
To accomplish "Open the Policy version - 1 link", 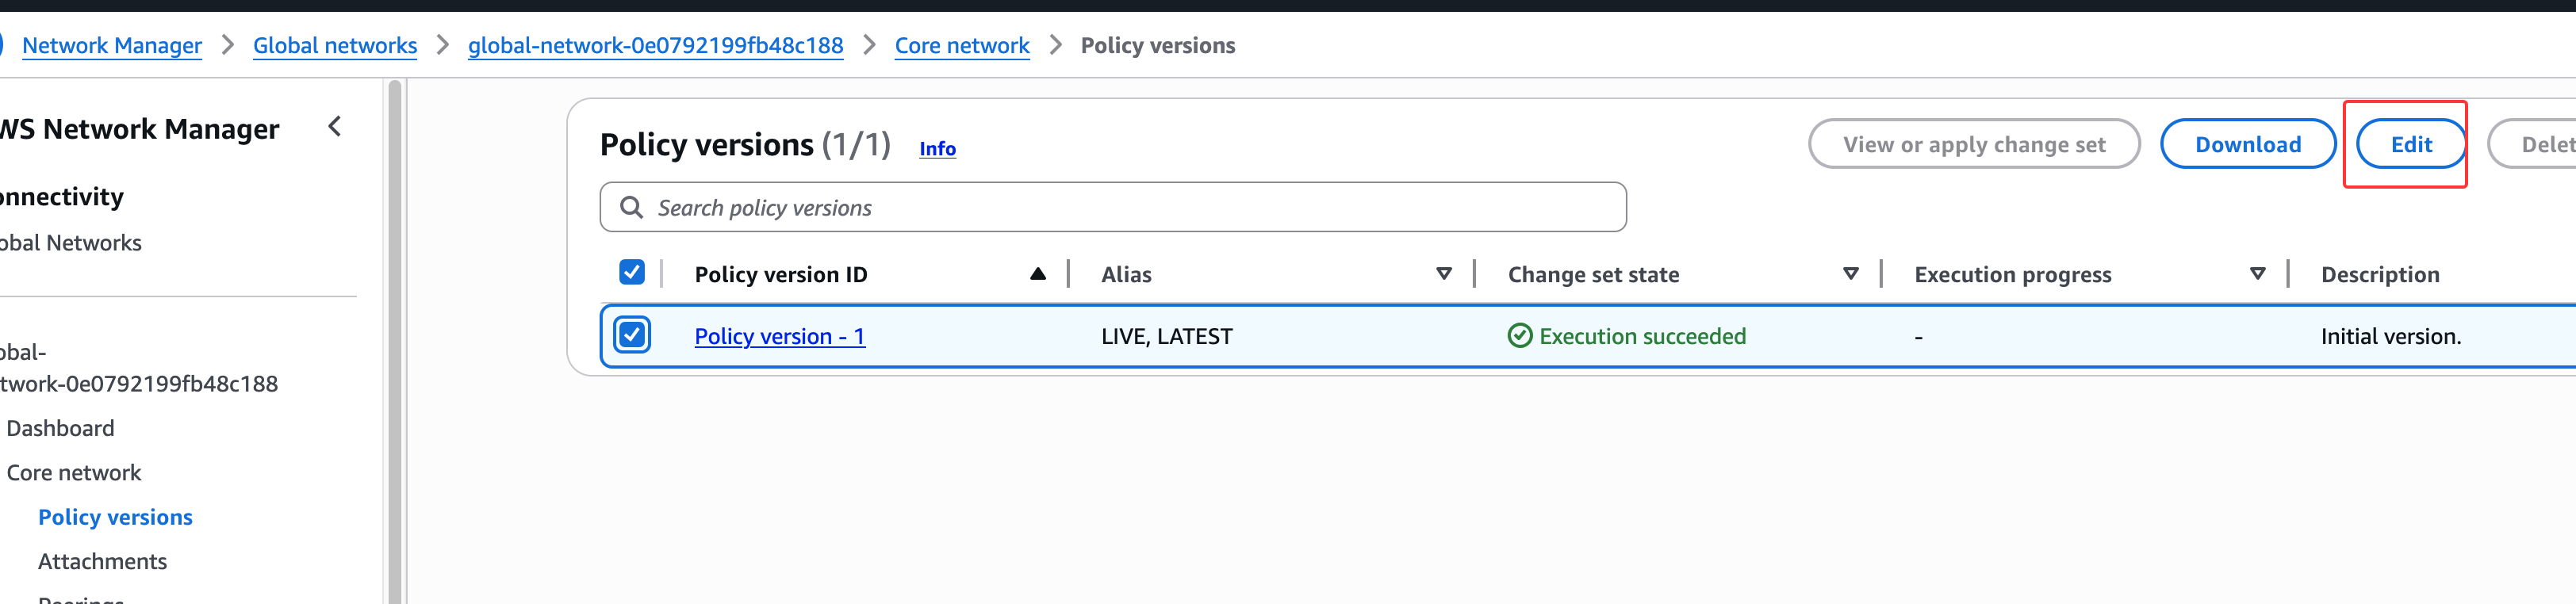I will (x=779, y=336).
